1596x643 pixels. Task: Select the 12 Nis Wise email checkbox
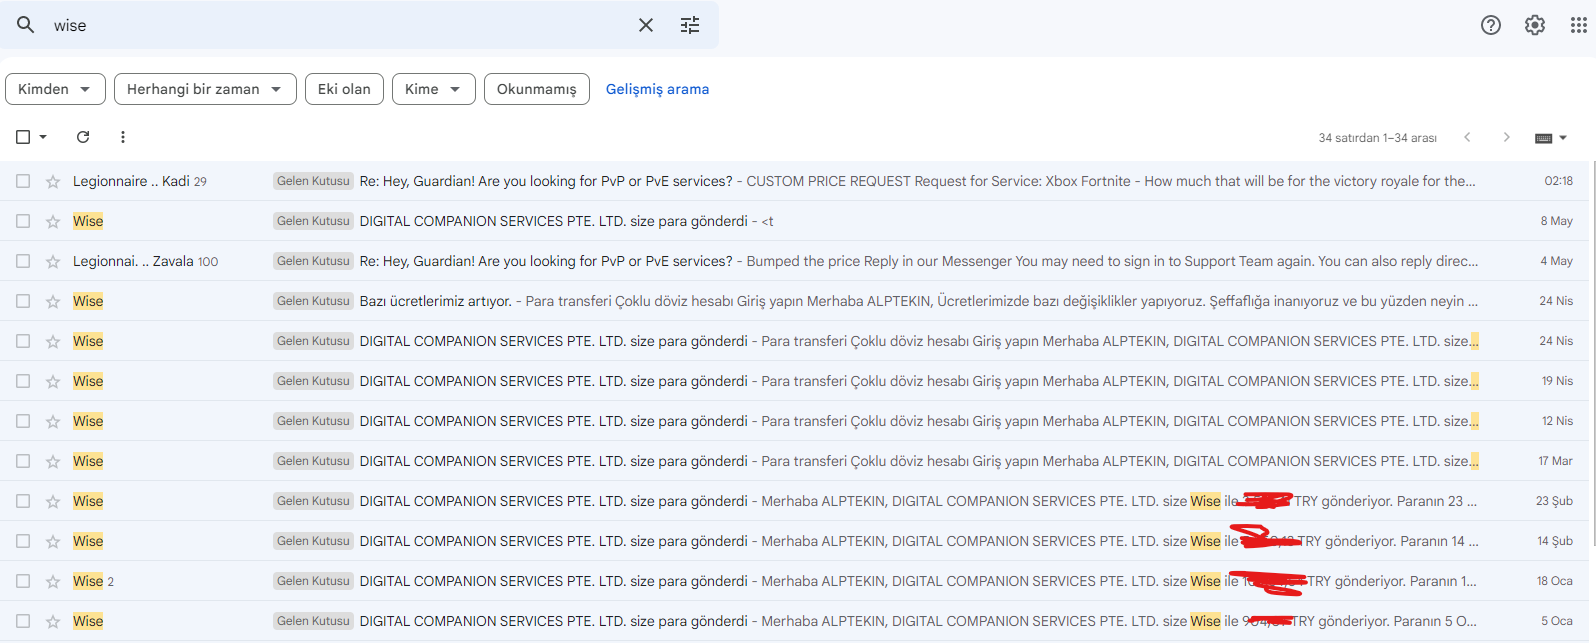(x=23, y=421)
